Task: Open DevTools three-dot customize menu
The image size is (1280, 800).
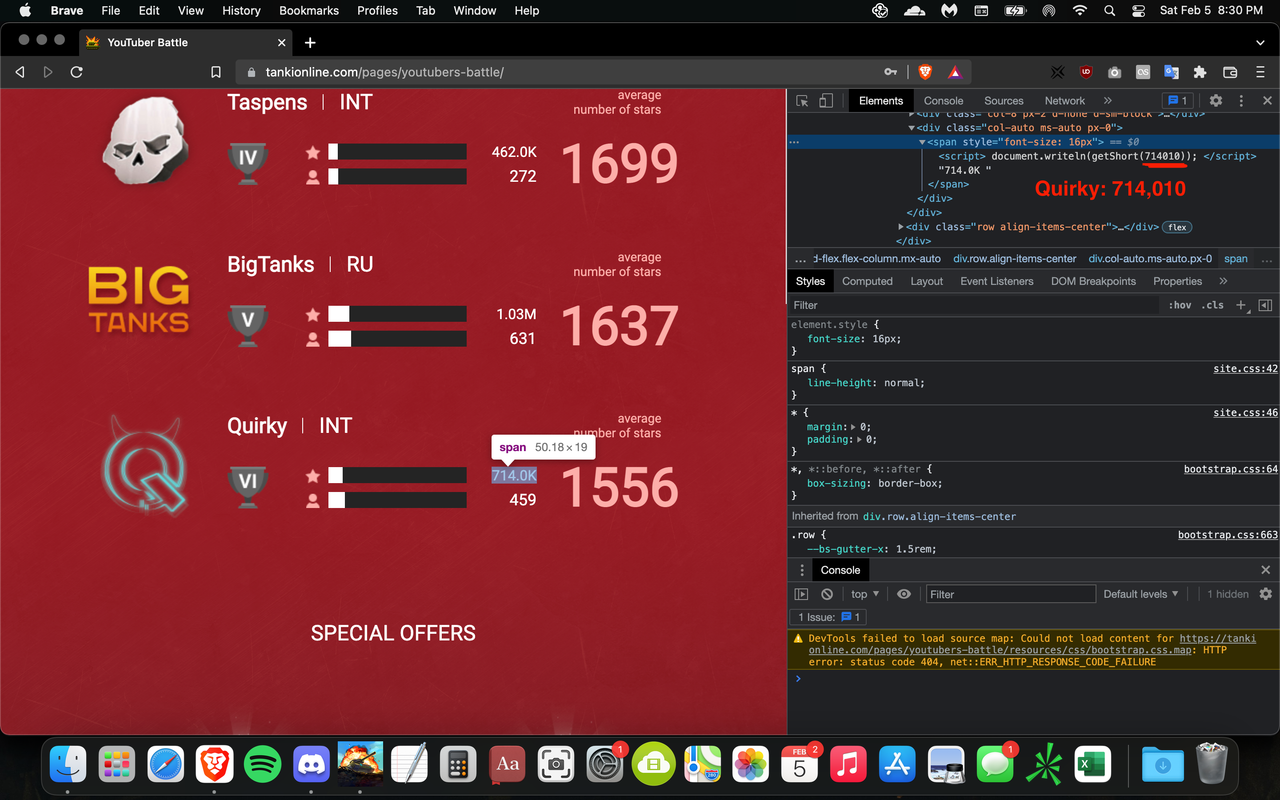Action: click(1241, 101)
